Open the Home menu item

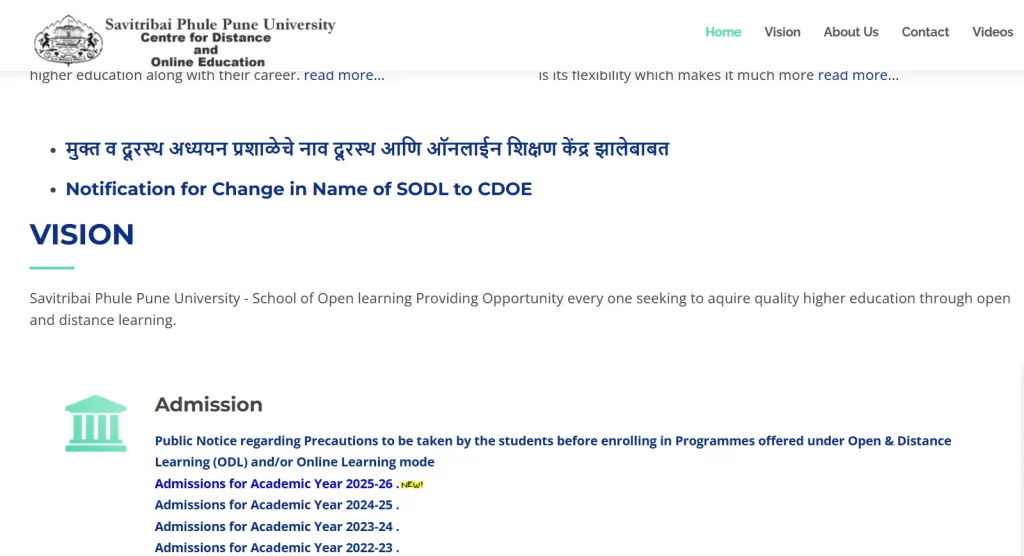723,32
